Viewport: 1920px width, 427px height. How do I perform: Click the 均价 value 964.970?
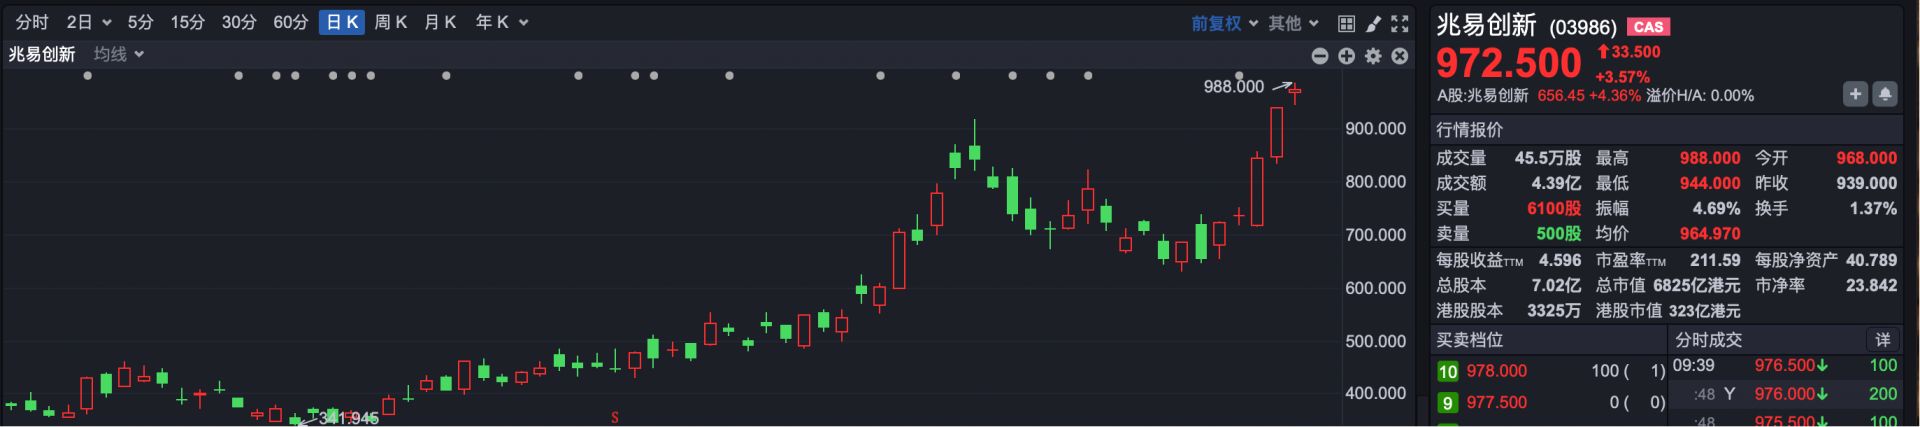tap(1710, 233)
